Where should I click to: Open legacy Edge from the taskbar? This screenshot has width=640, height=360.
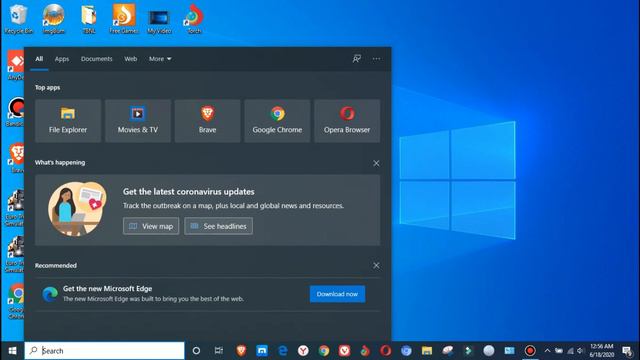pyautogui.click(x=282, y=351)
